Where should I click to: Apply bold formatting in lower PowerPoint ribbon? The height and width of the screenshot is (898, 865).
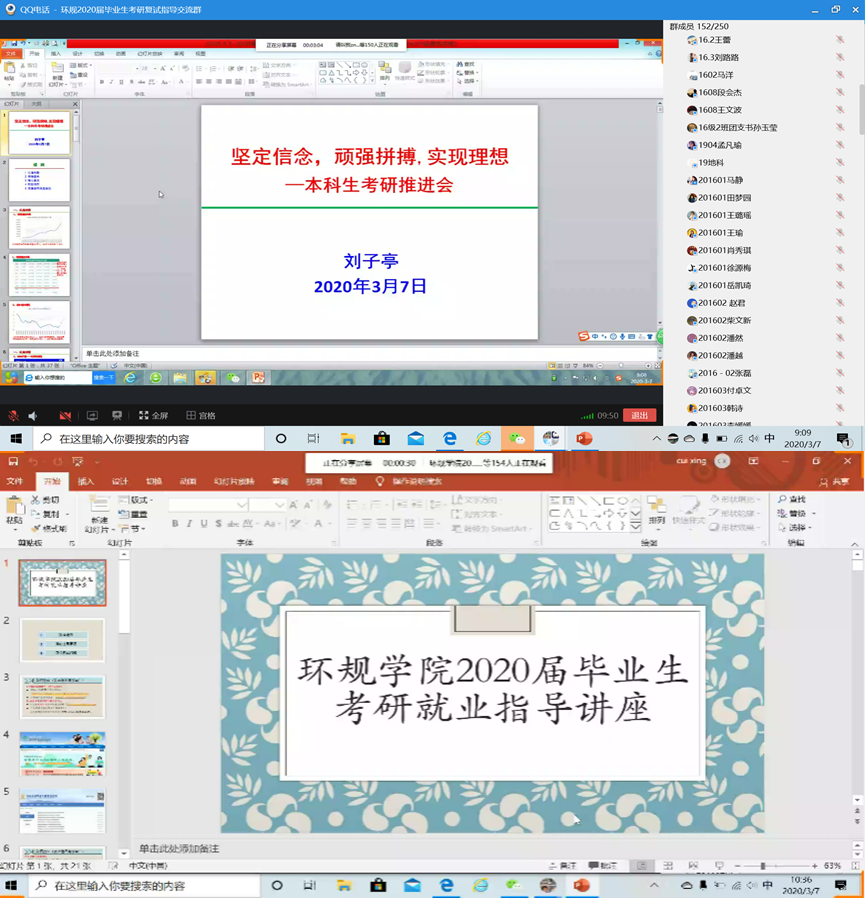[175, 523]
